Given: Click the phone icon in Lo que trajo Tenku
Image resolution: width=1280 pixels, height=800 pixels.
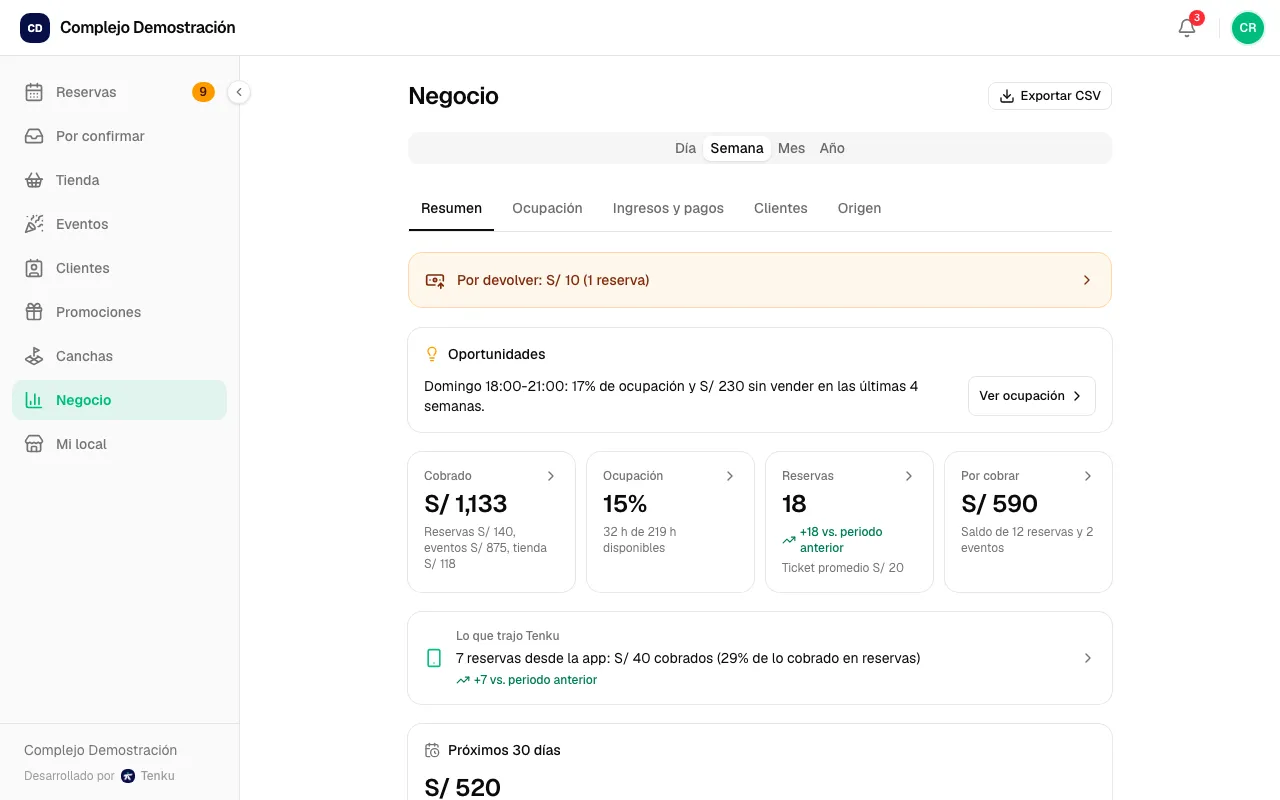Looking at the screenshot, I should click(x=434, y=658).
